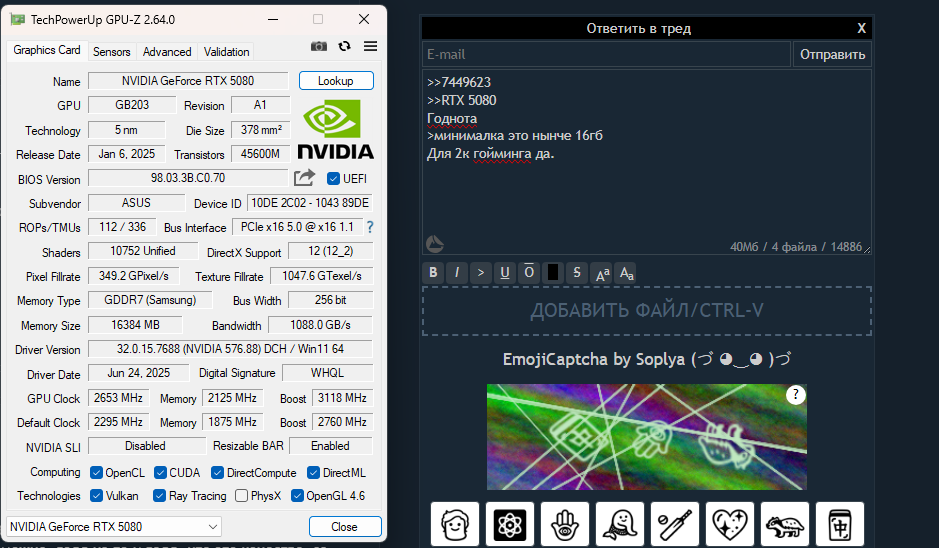Close the Ответить в тред form
Image resolution: width=939 pixels, height=548 pixels.
click(x=861, y=28)
